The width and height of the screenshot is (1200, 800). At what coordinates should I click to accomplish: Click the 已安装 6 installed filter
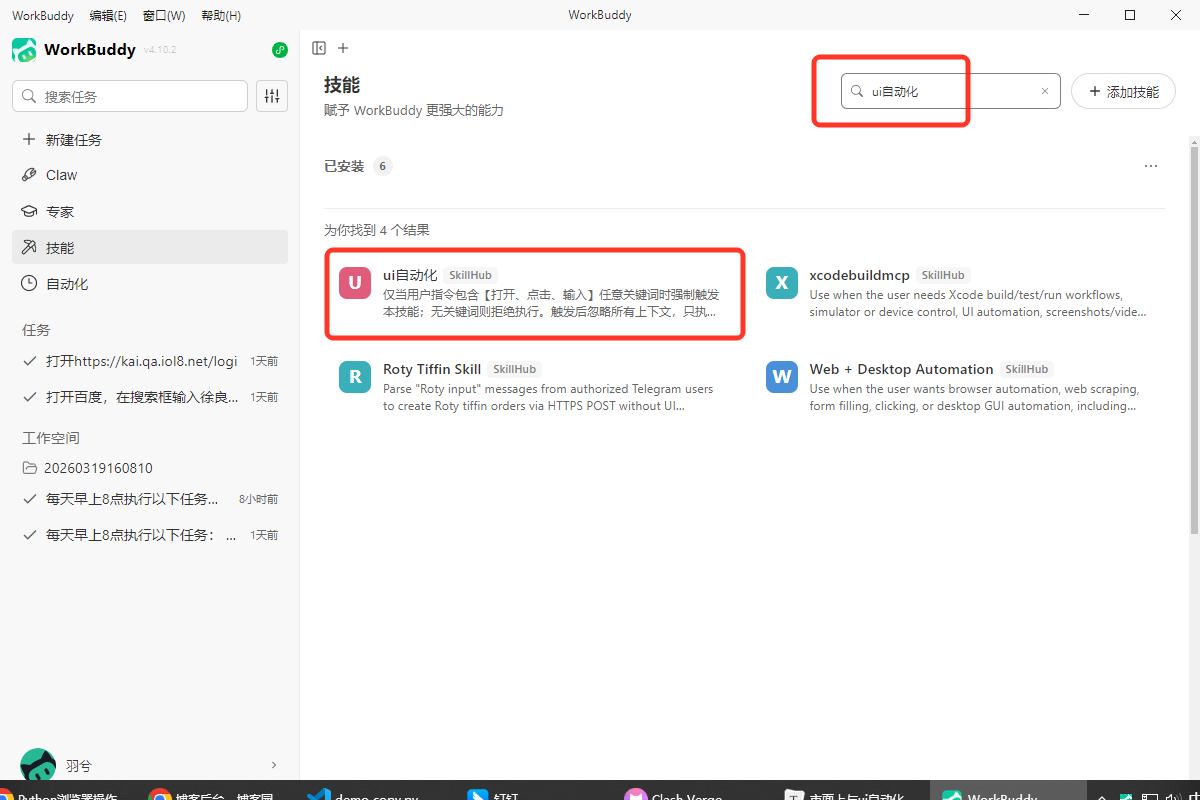[x=358, y=166]
